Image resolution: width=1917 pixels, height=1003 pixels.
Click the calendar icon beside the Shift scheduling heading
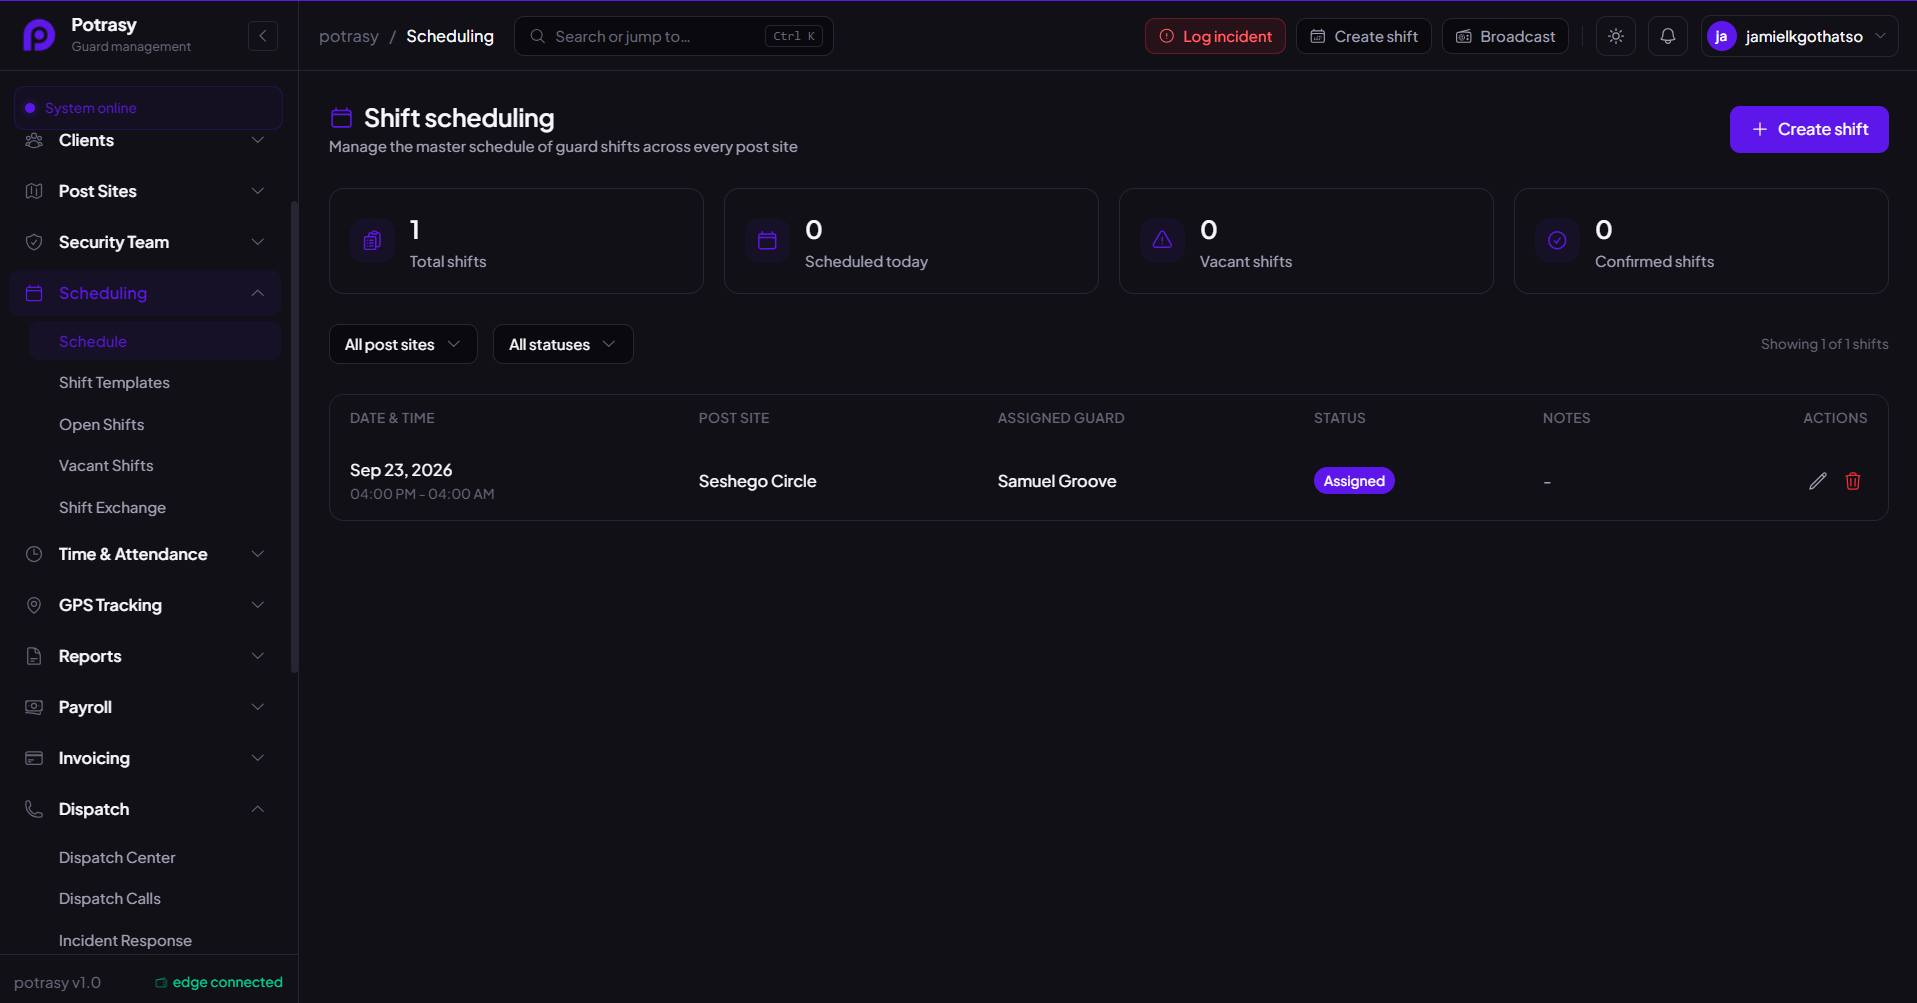[x=341, y=118]
